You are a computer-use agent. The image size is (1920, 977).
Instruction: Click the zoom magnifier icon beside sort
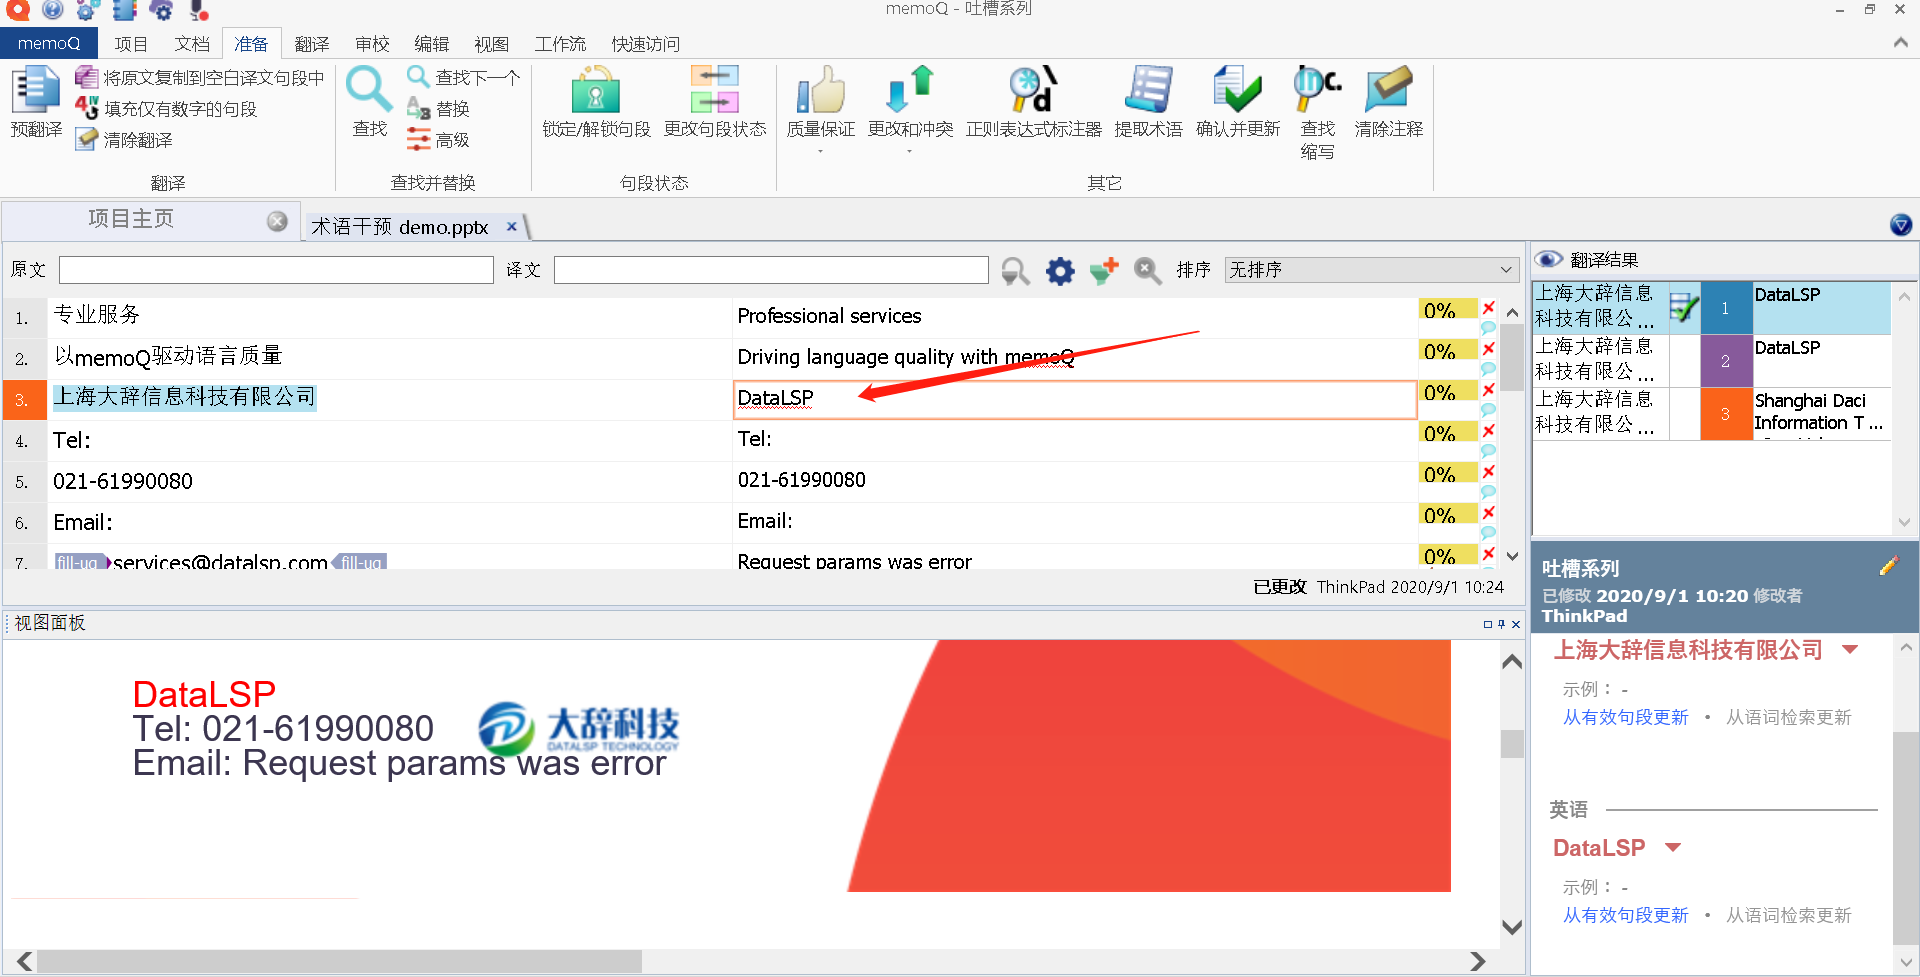pyautogui.click(x=1148, y=270)
